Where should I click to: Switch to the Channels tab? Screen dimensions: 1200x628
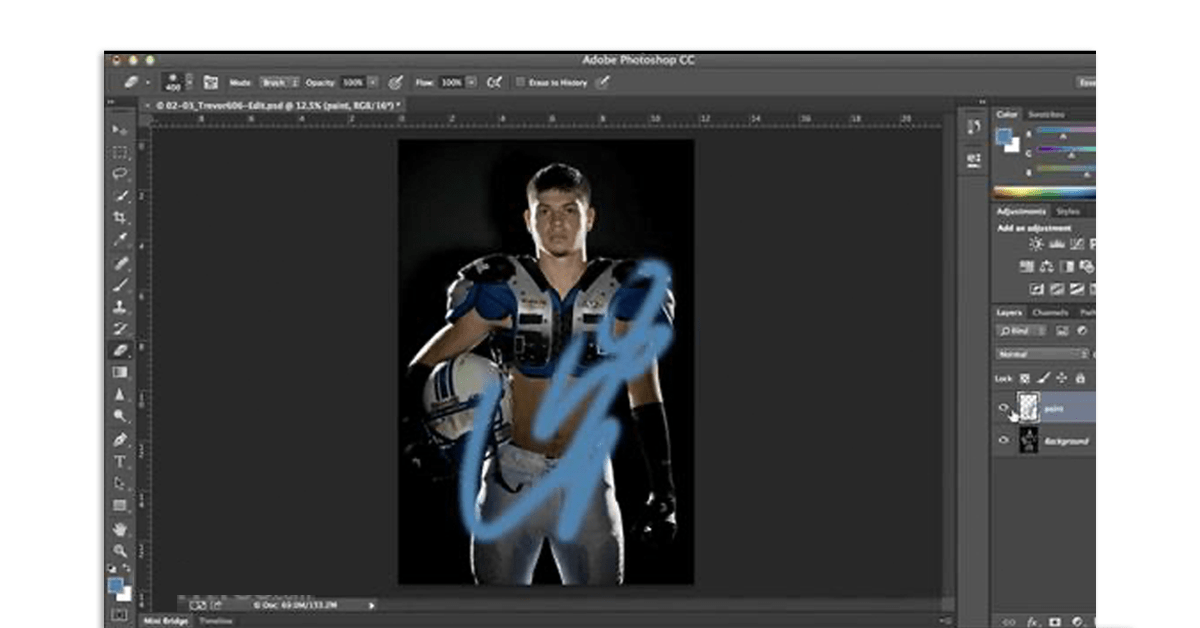point(1049,313)
